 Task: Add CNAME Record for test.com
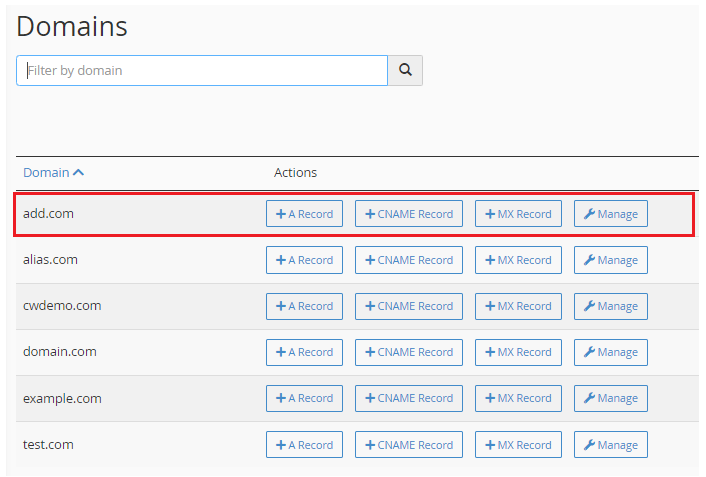409,444
